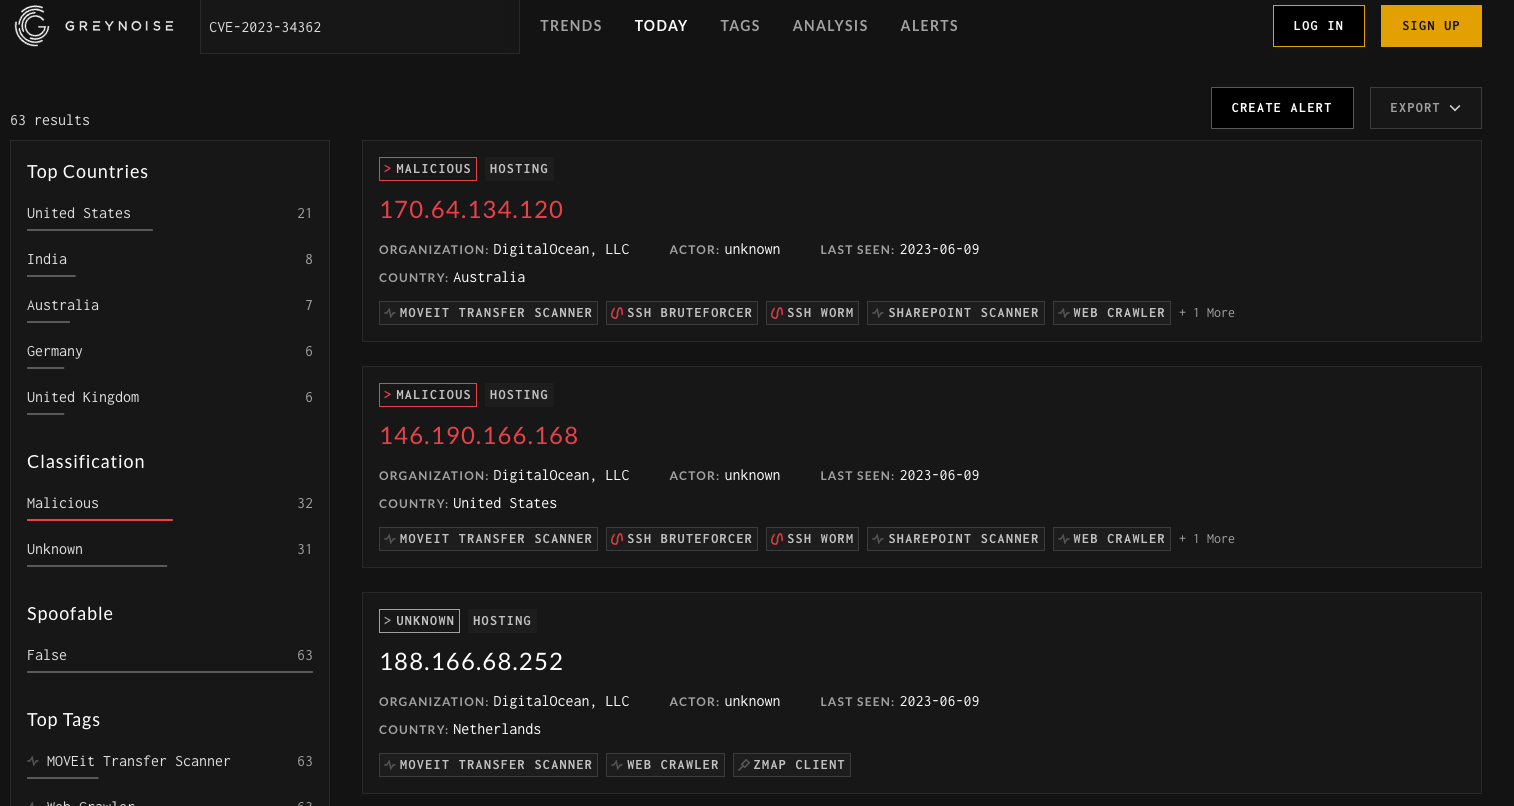Open the Alerts tab
Screen dimensions: 1514x806
(x=929, y=26)
